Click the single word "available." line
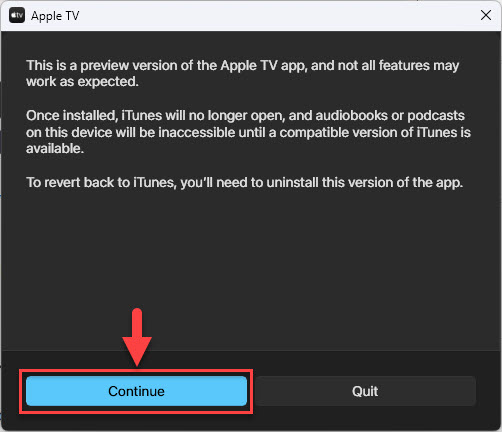502x432 pixels. [x=55, y=148]
